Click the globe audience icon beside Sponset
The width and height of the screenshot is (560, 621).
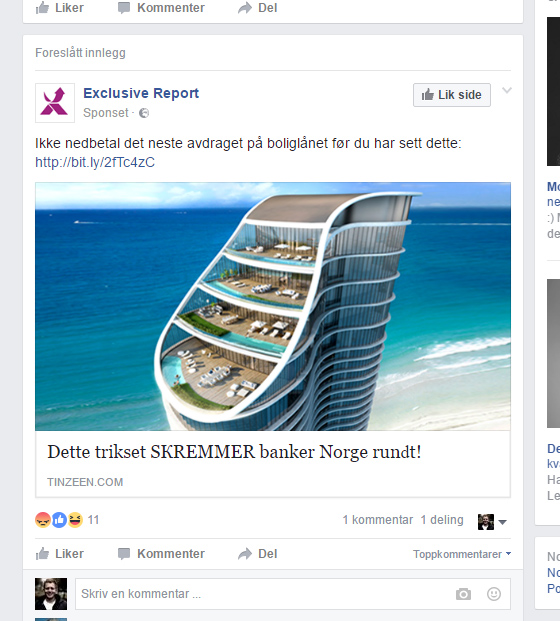click(144, 113)
